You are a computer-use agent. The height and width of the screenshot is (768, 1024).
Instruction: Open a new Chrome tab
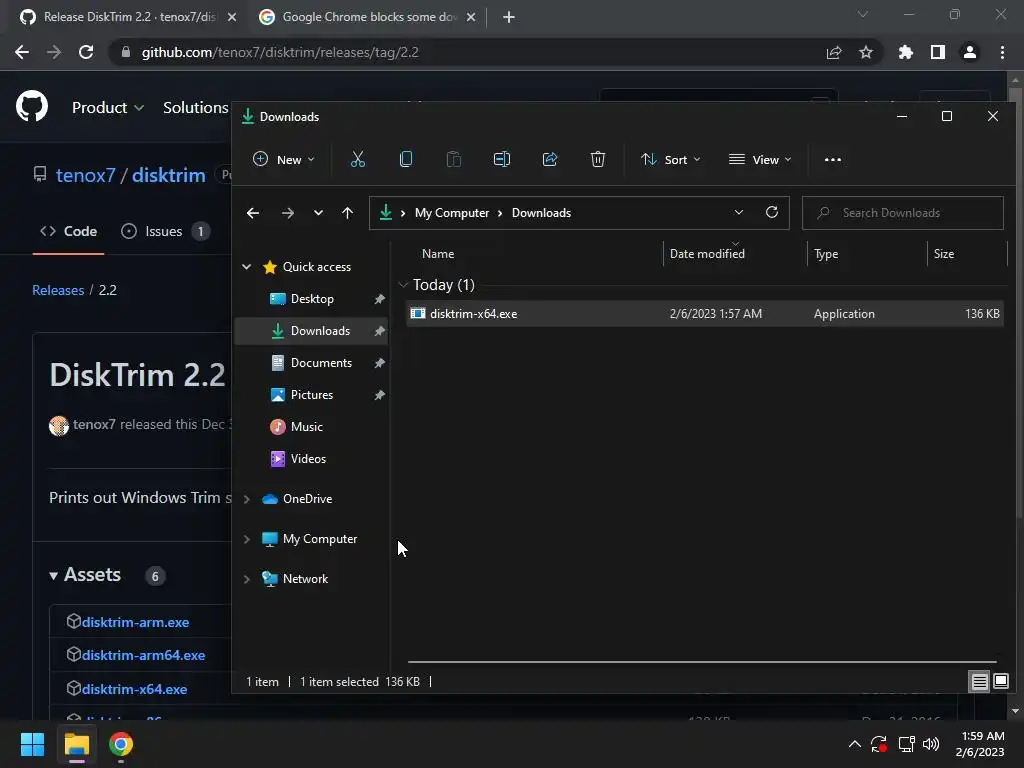tap(509, 17)
